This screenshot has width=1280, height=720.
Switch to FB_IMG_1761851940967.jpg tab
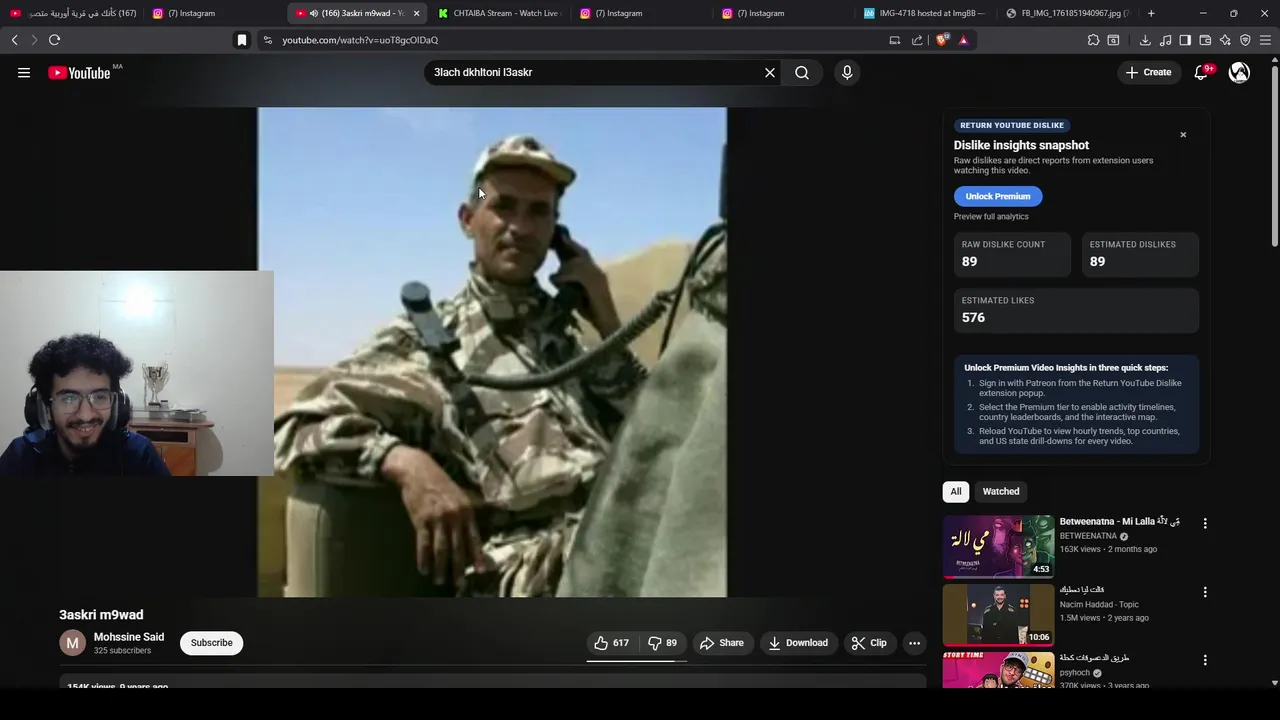[1068, 13]
